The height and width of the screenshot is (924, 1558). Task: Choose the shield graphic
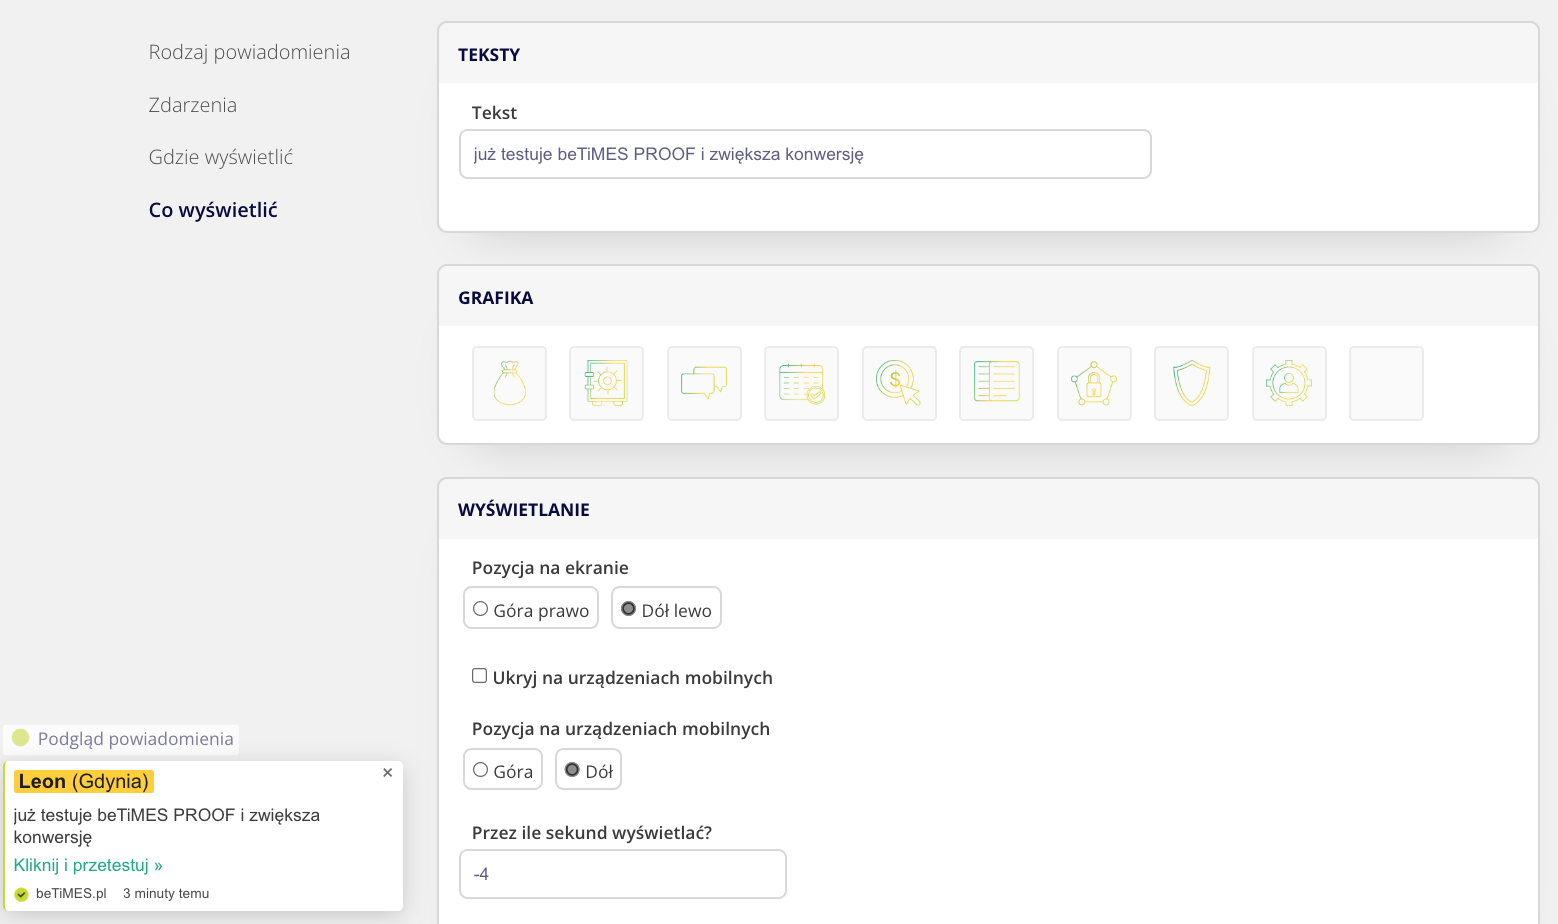[x=1191, y=384]
